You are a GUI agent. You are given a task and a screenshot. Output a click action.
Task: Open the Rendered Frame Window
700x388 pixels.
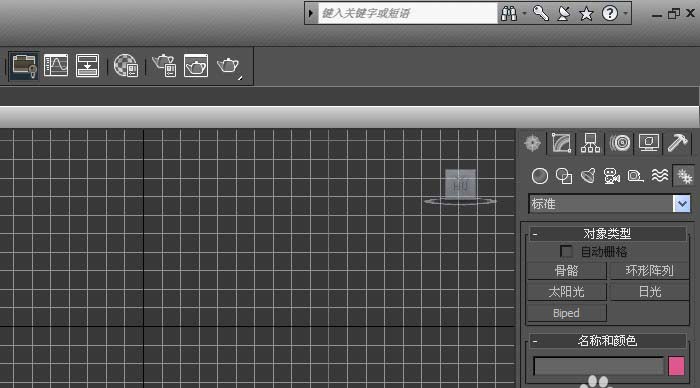click(196, 66)
